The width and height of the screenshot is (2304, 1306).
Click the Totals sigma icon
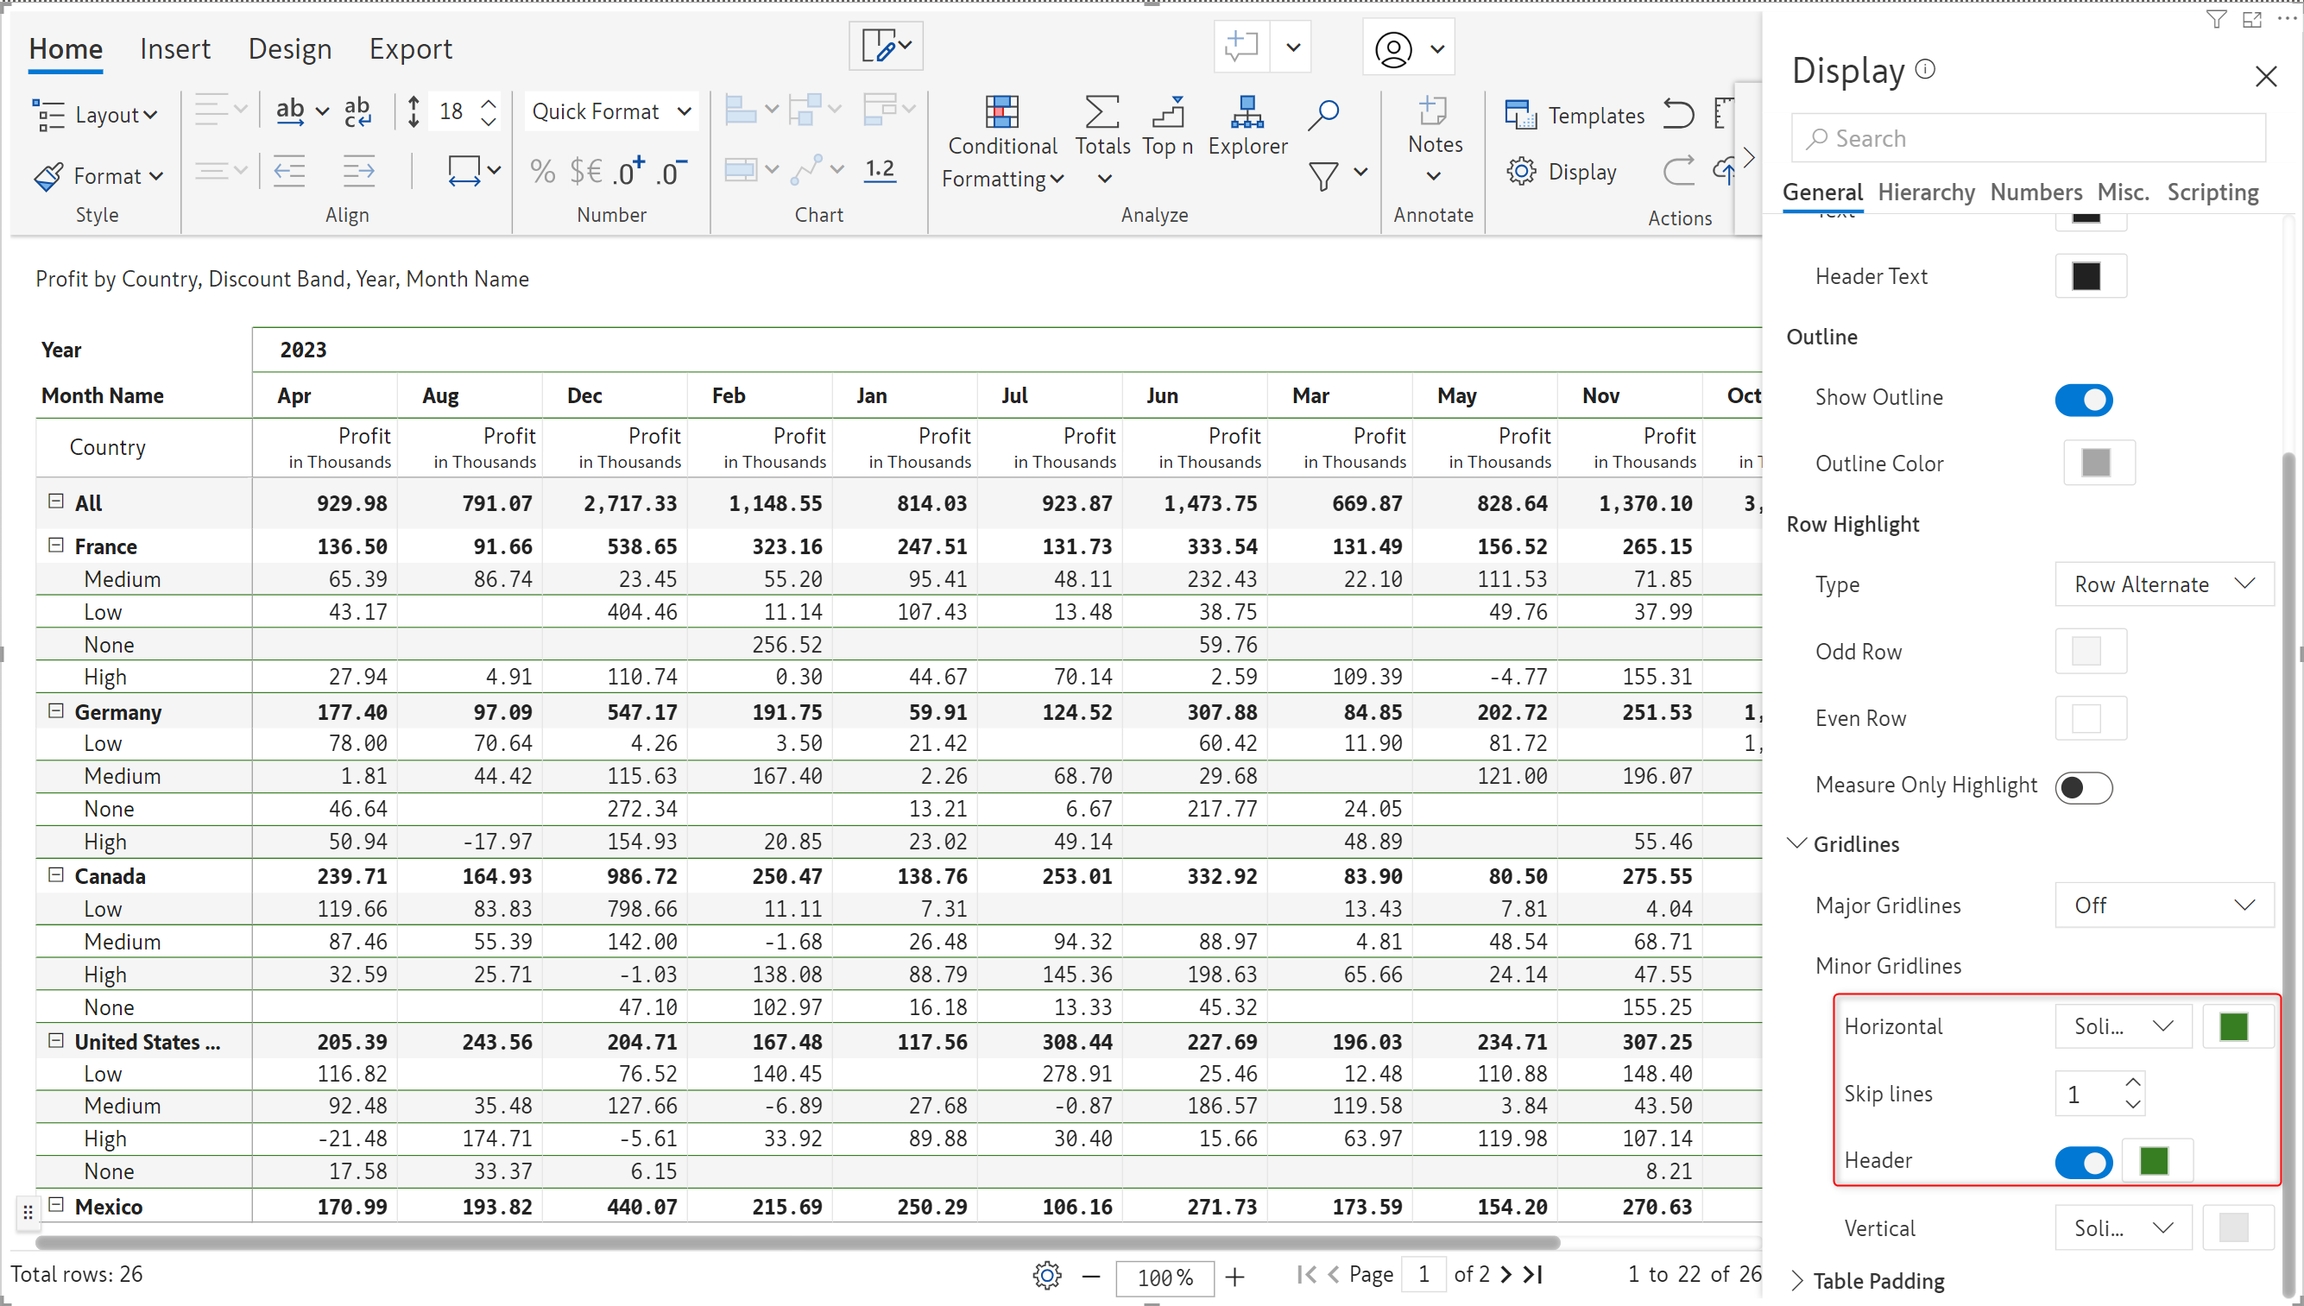[1102, 112]
